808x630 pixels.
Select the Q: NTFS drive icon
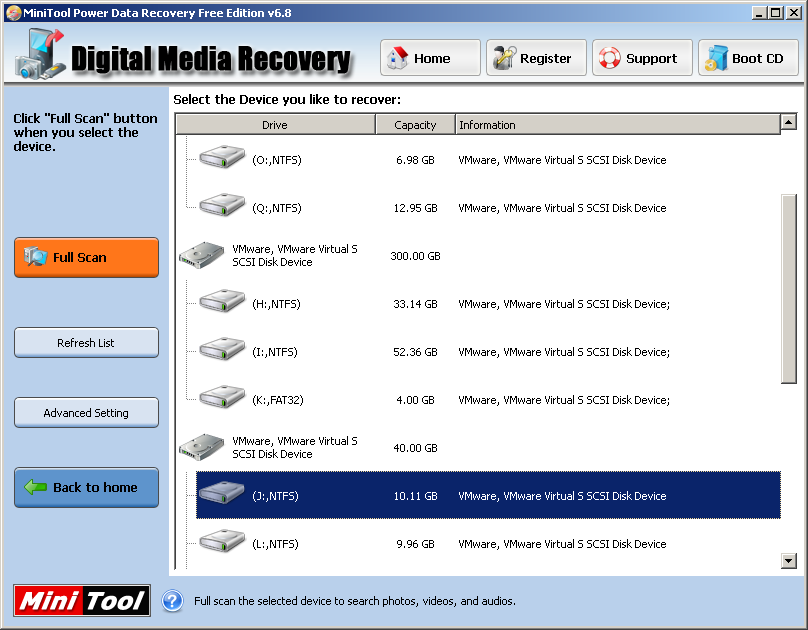(x=222, y=205)
